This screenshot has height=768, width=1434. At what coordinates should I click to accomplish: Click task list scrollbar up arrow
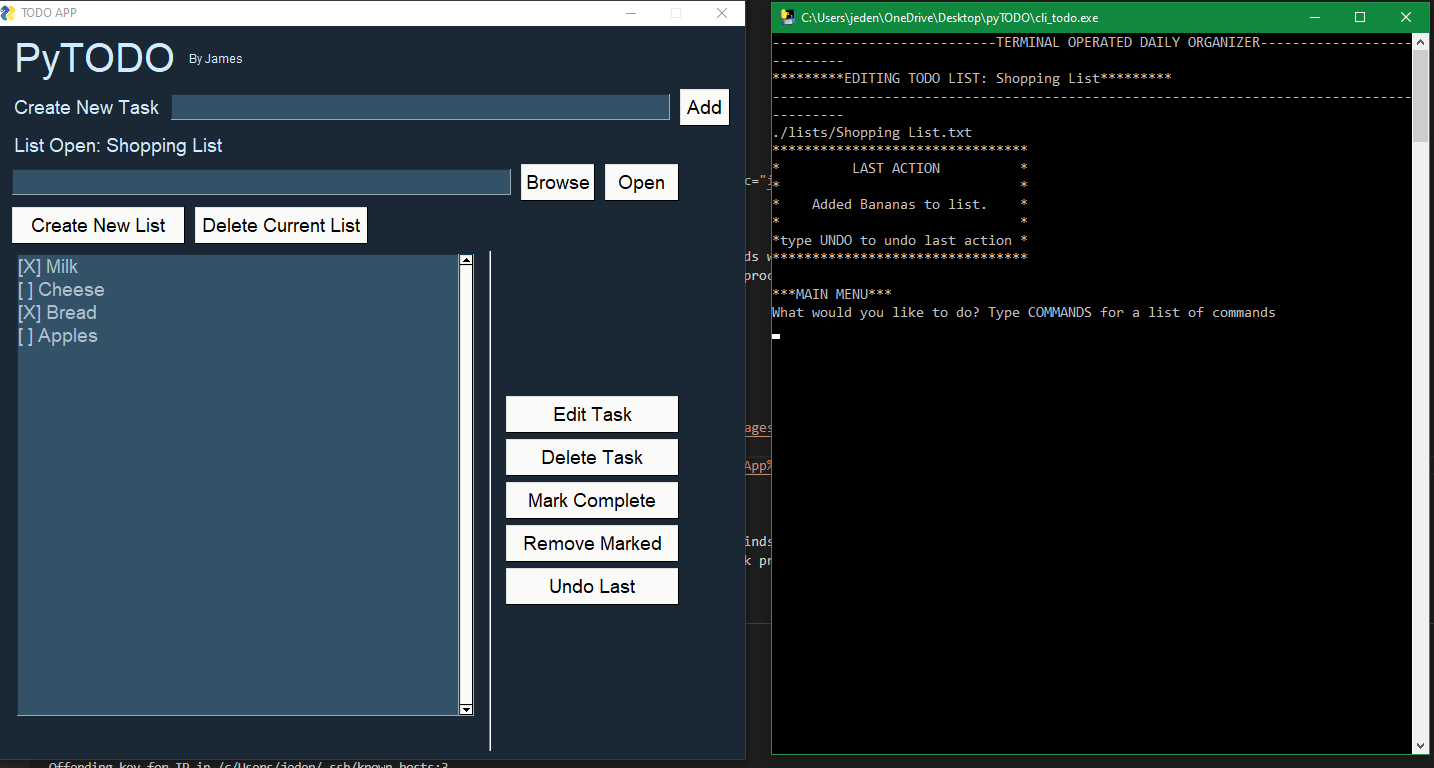[466, 260]
